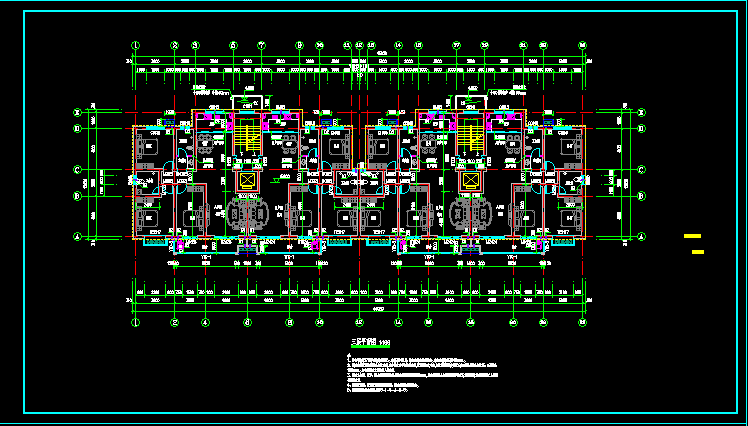
Task: Select the left unit's yellow staircase
Action: pyautogui.click(x=247, y=137)
